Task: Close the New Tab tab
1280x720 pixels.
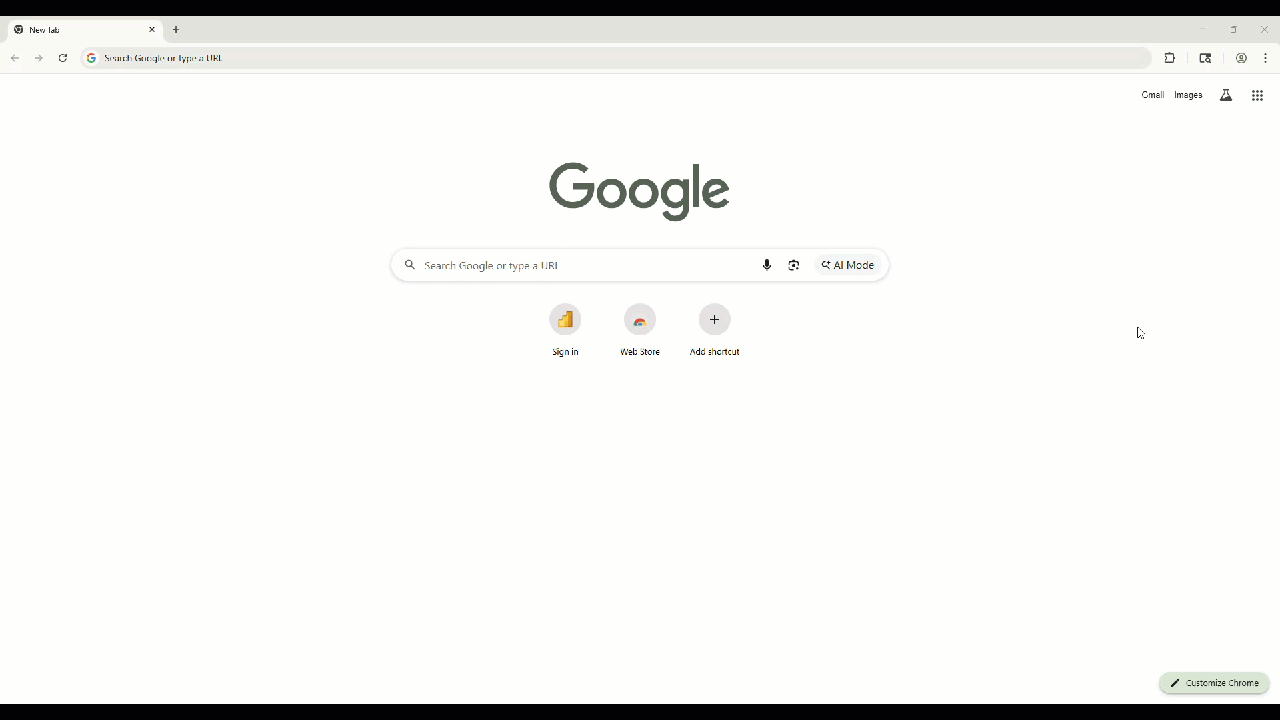Action: click(x=152, y=30)
